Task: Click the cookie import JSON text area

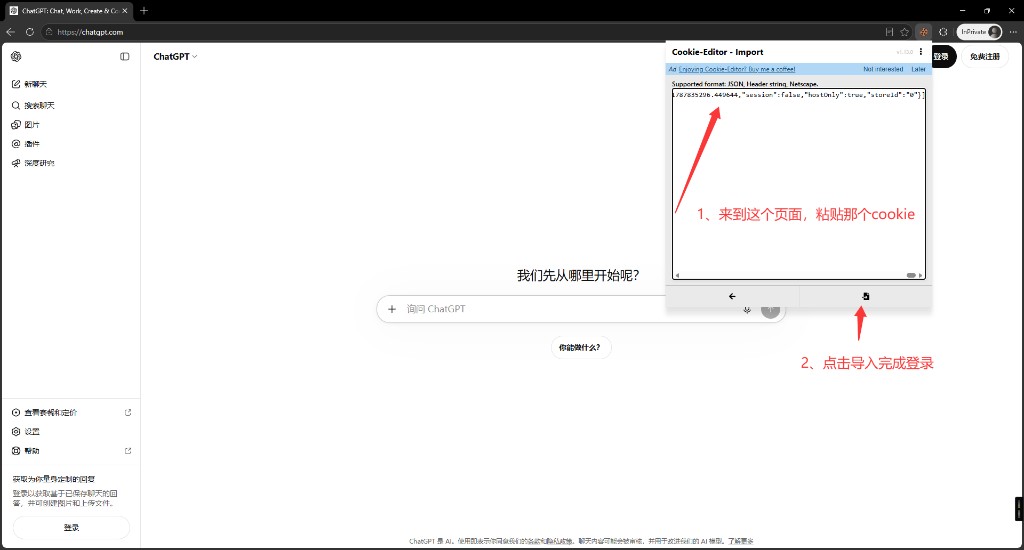Action: [799, 184]
